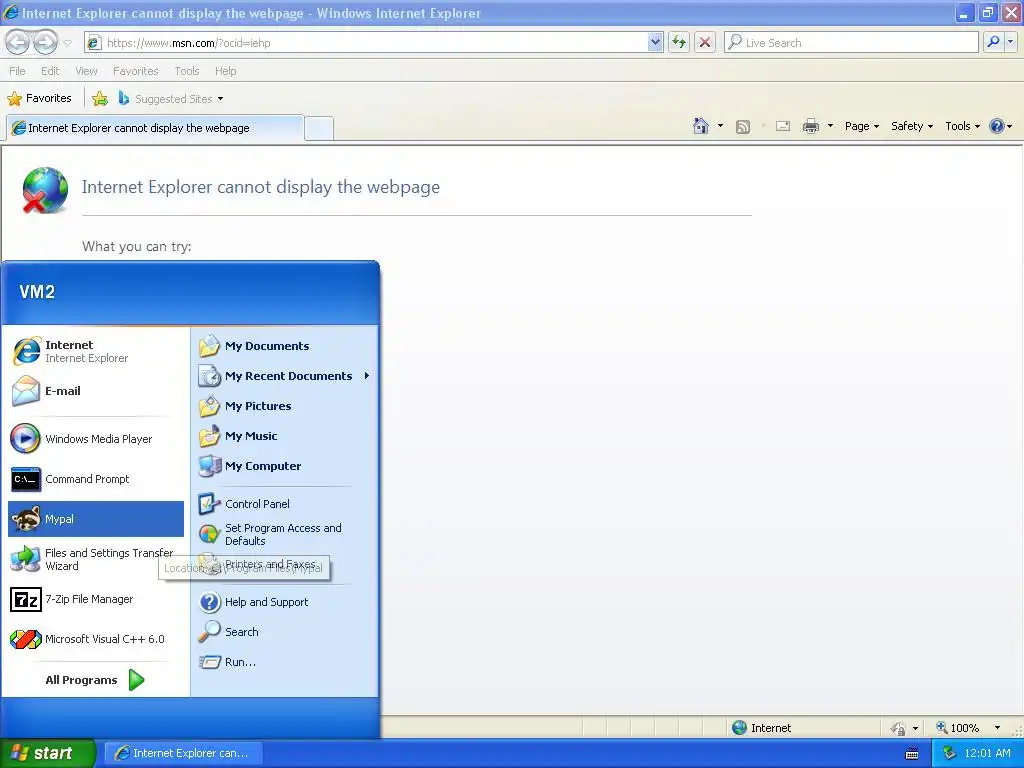This screenshot has height=768, width=1024.
Task: Open Control Panel
Action: coord(284,504)
